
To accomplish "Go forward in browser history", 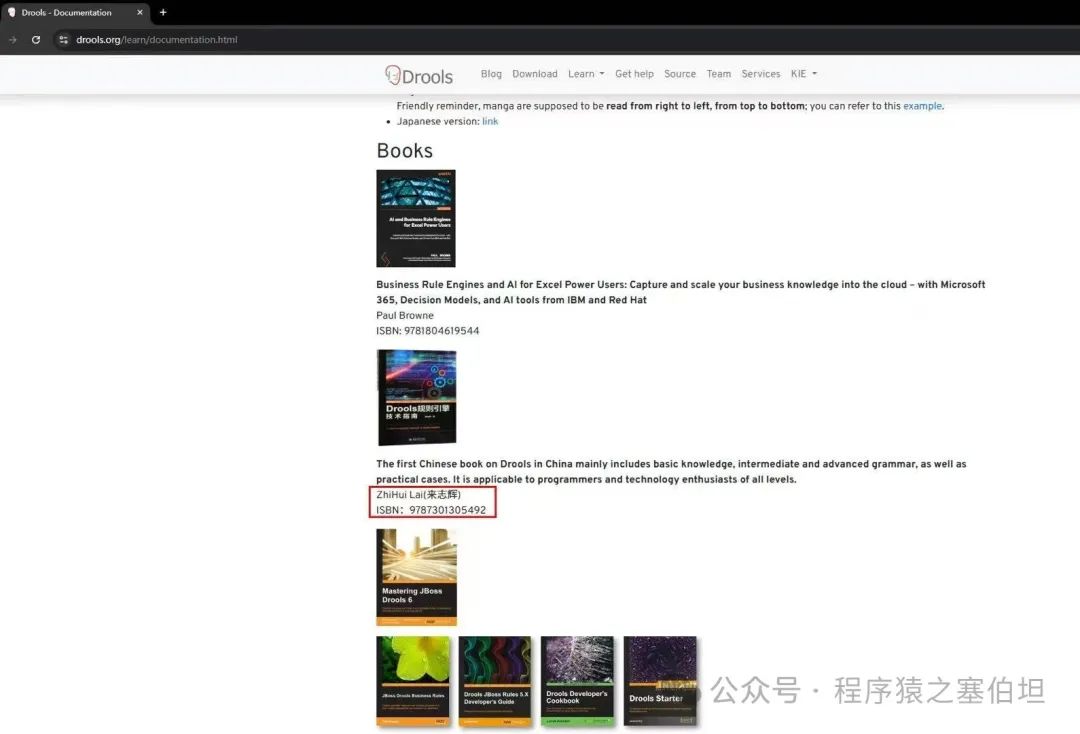I will (12, 40).
